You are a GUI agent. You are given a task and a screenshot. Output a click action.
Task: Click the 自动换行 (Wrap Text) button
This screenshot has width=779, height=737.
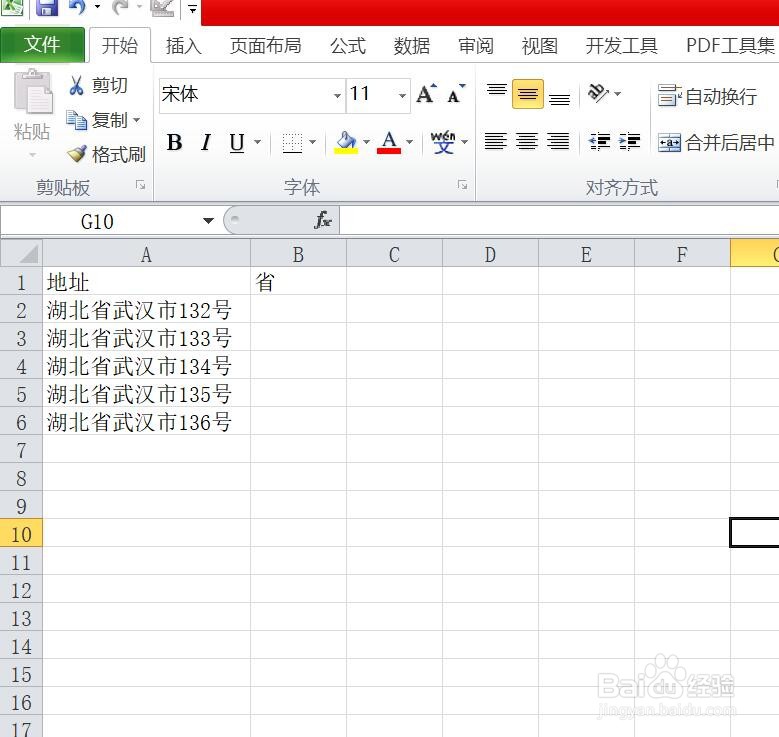click(707, 96)
